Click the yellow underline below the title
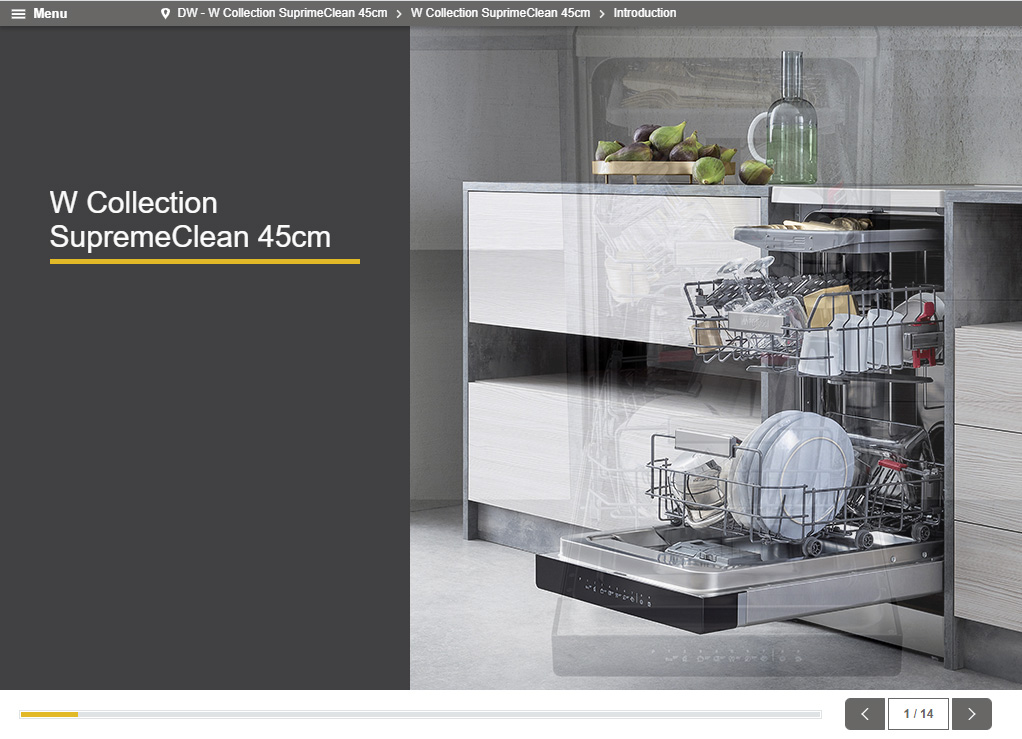This screenshot has height=739, width=1022. coord(204,261)
